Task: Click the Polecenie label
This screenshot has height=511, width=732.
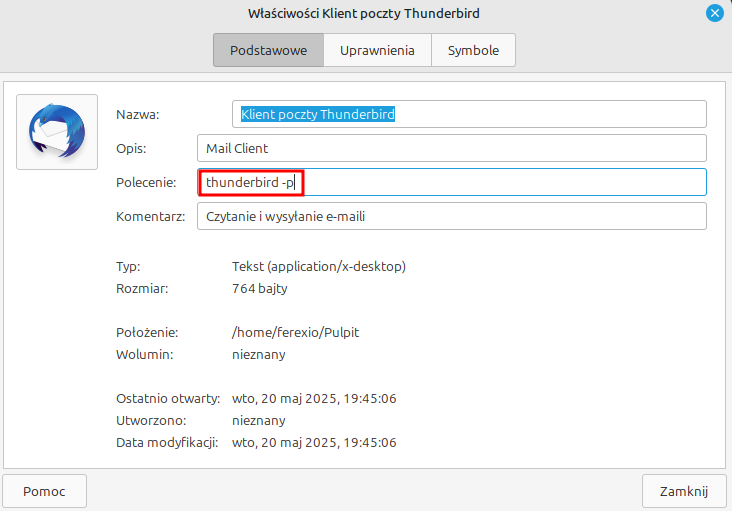Action: tap(146, 182)
